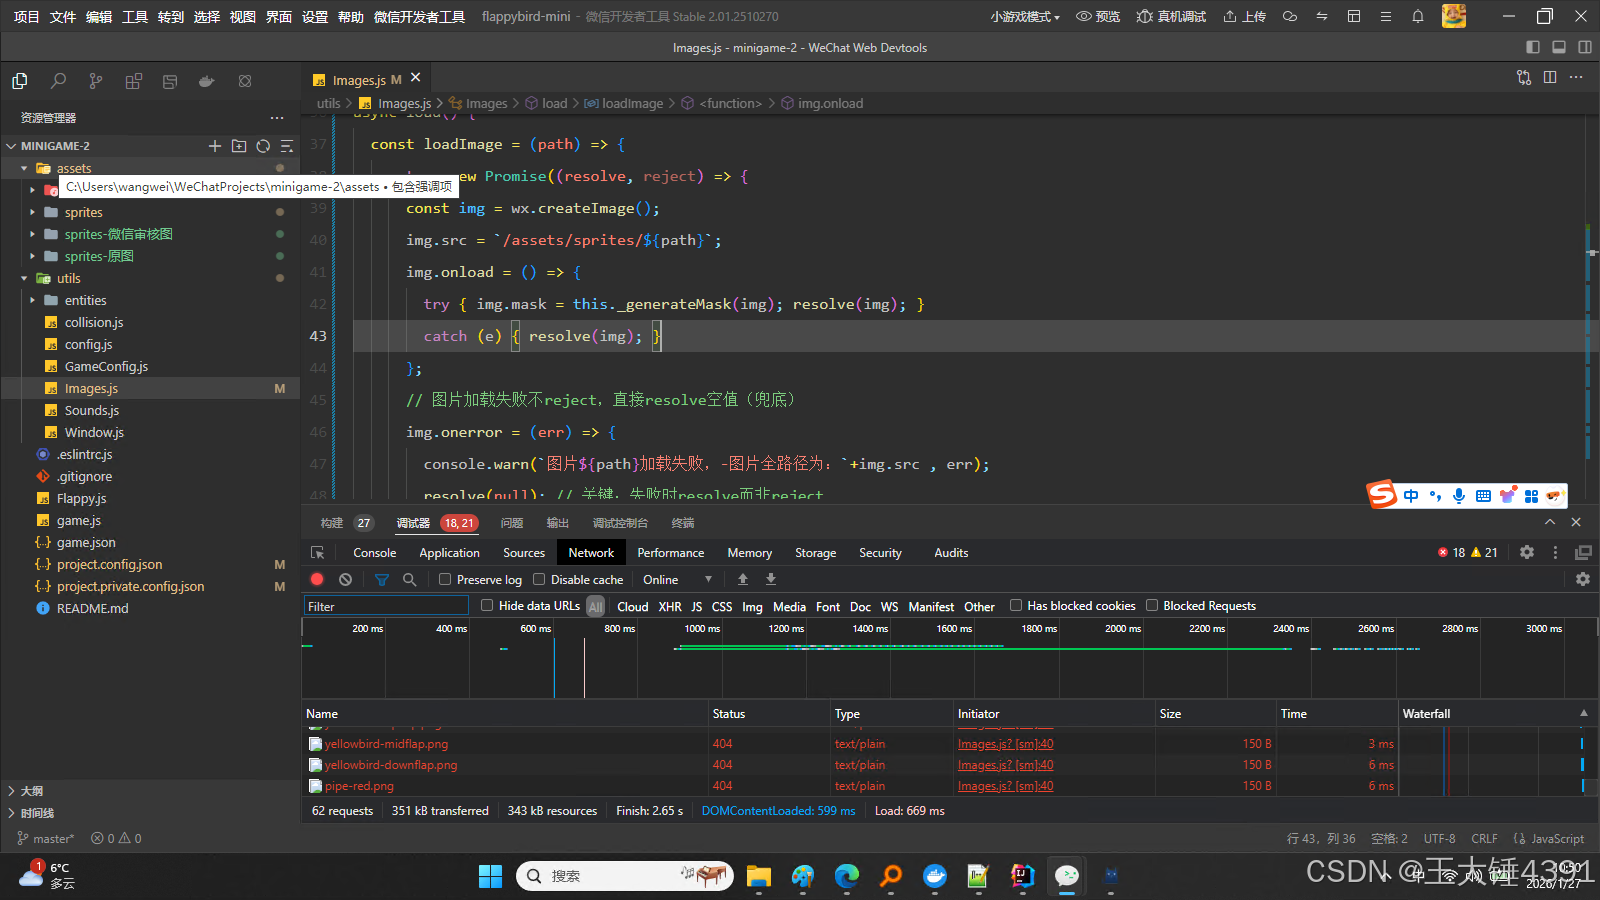Image resolution: width=1600 pixels, height=900 pixels.
Task: Close the Images.js editor tab
Action: (416, 78)
